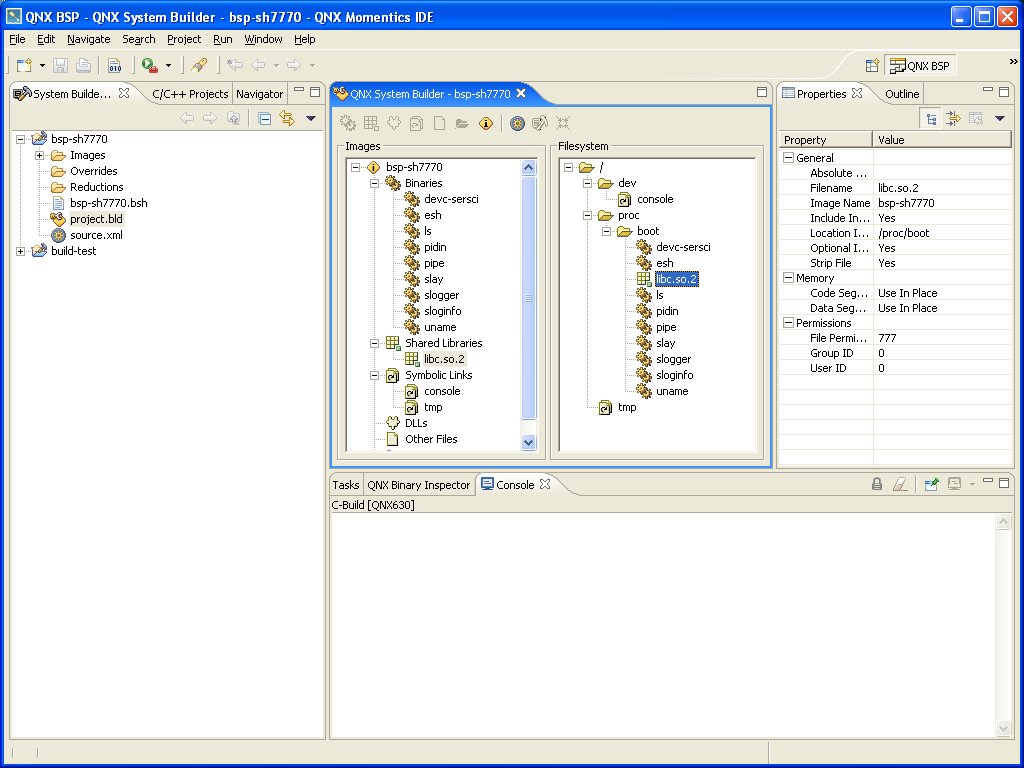The width and height of the screenshot is (1024, 768).
Task: Click scroll down arrow in Images tree
Action: click(x=529, y=442)
